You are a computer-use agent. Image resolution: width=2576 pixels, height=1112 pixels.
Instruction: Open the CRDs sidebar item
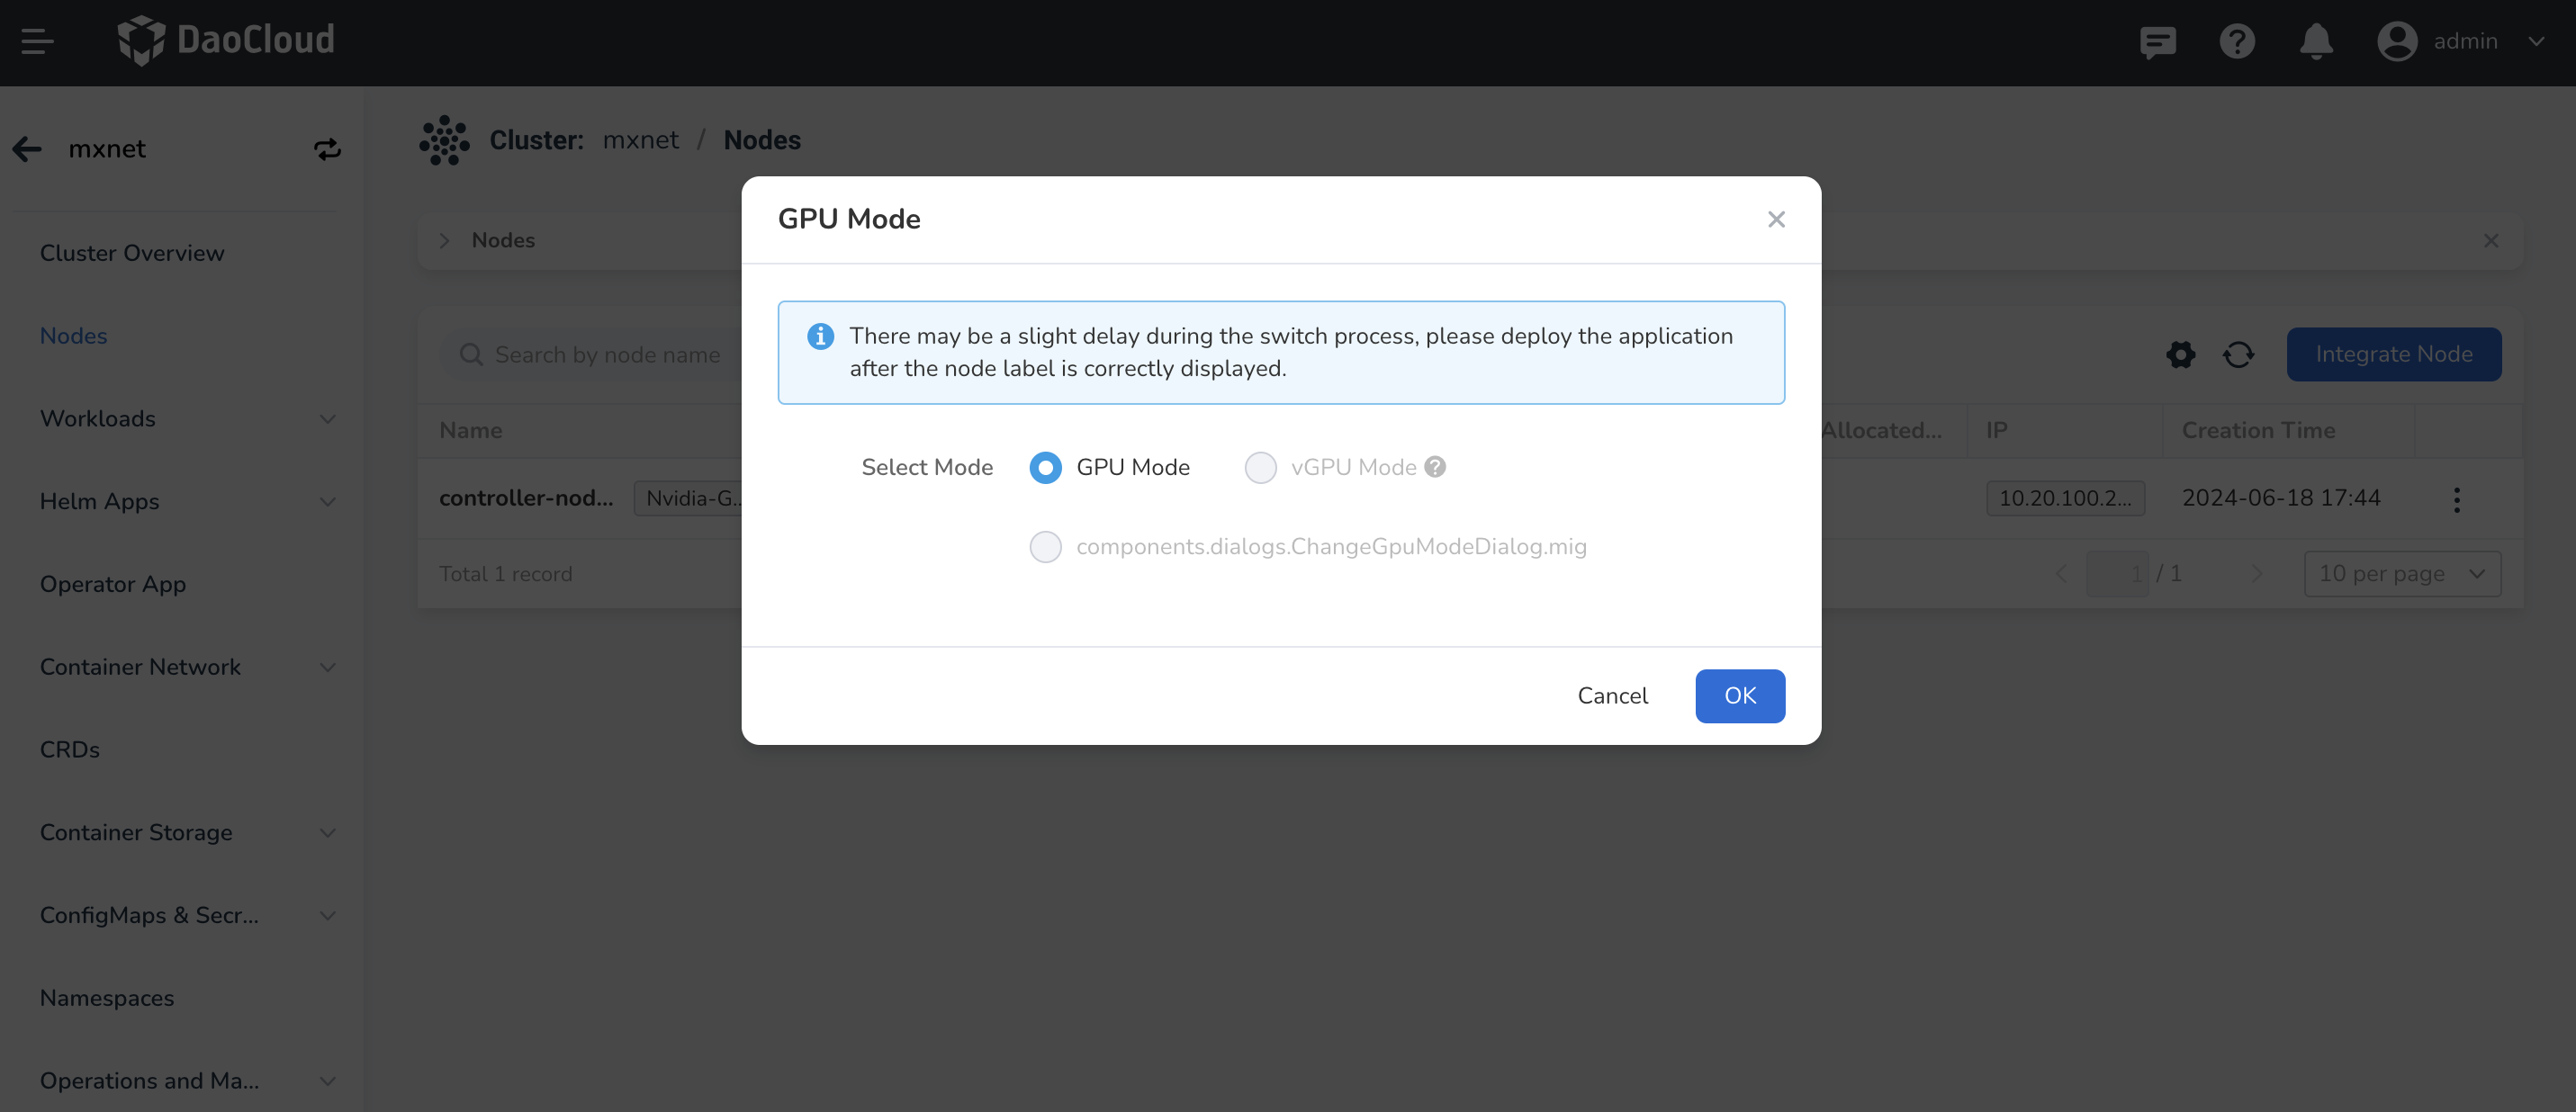pyautogui.click(x=70, y=749)
